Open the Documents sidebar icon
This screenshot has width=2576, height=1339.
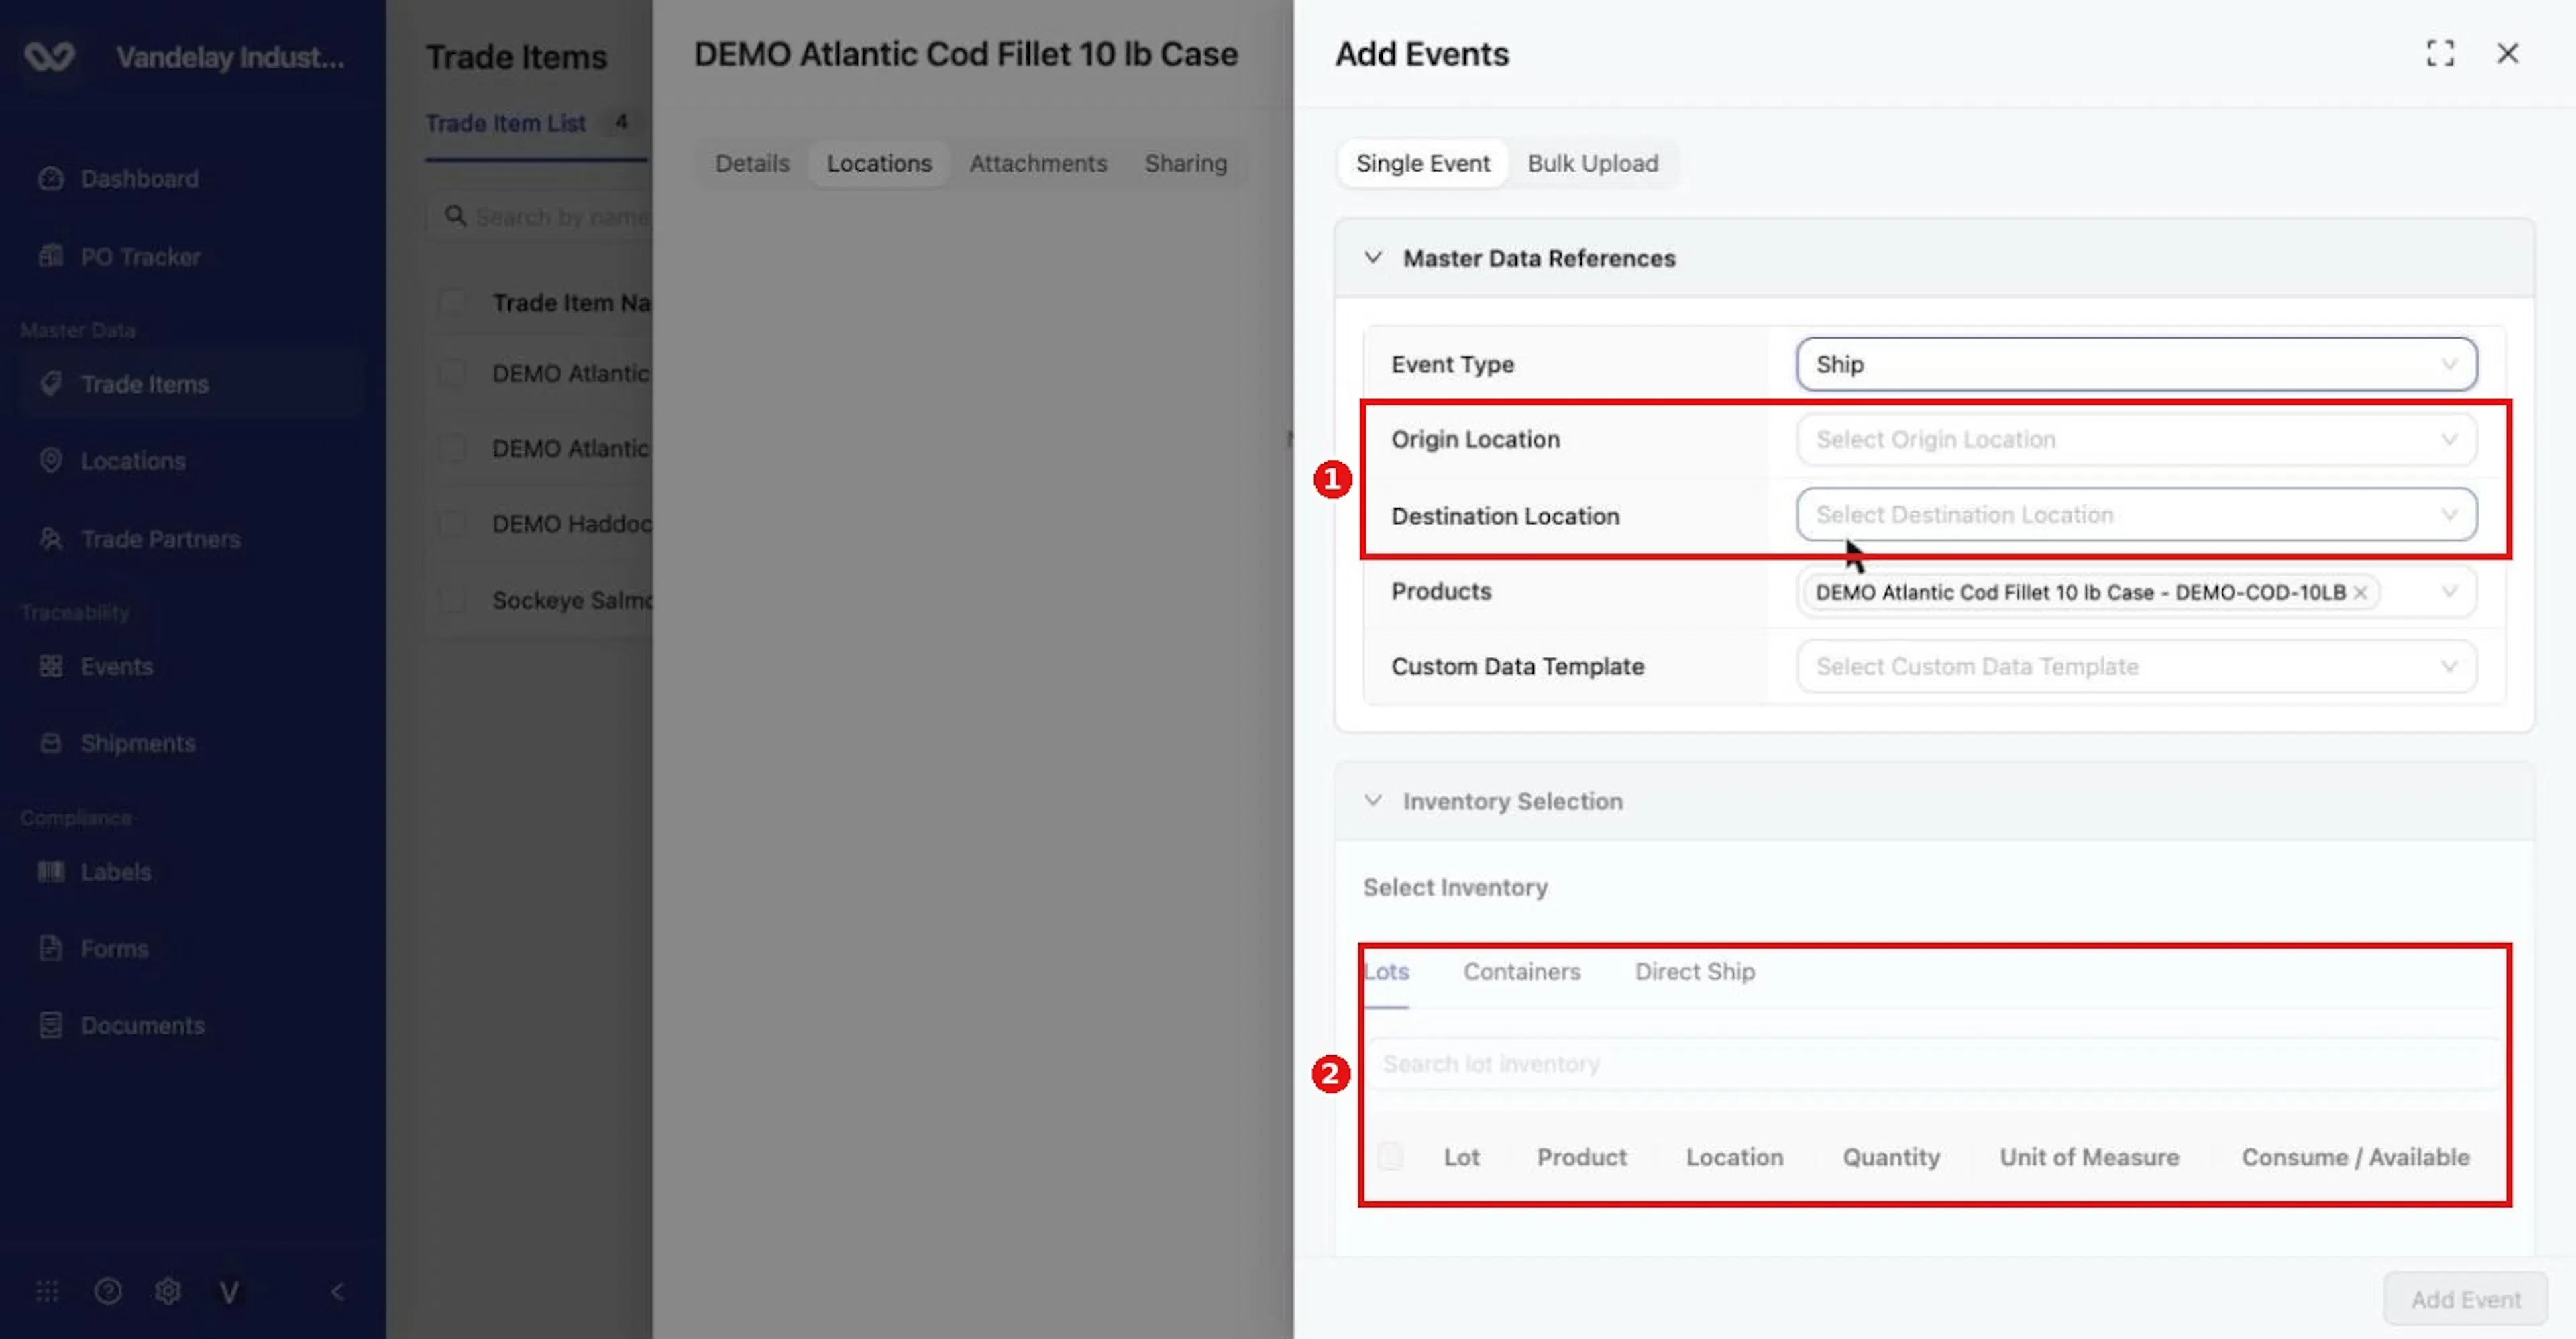coord(50,1025)
